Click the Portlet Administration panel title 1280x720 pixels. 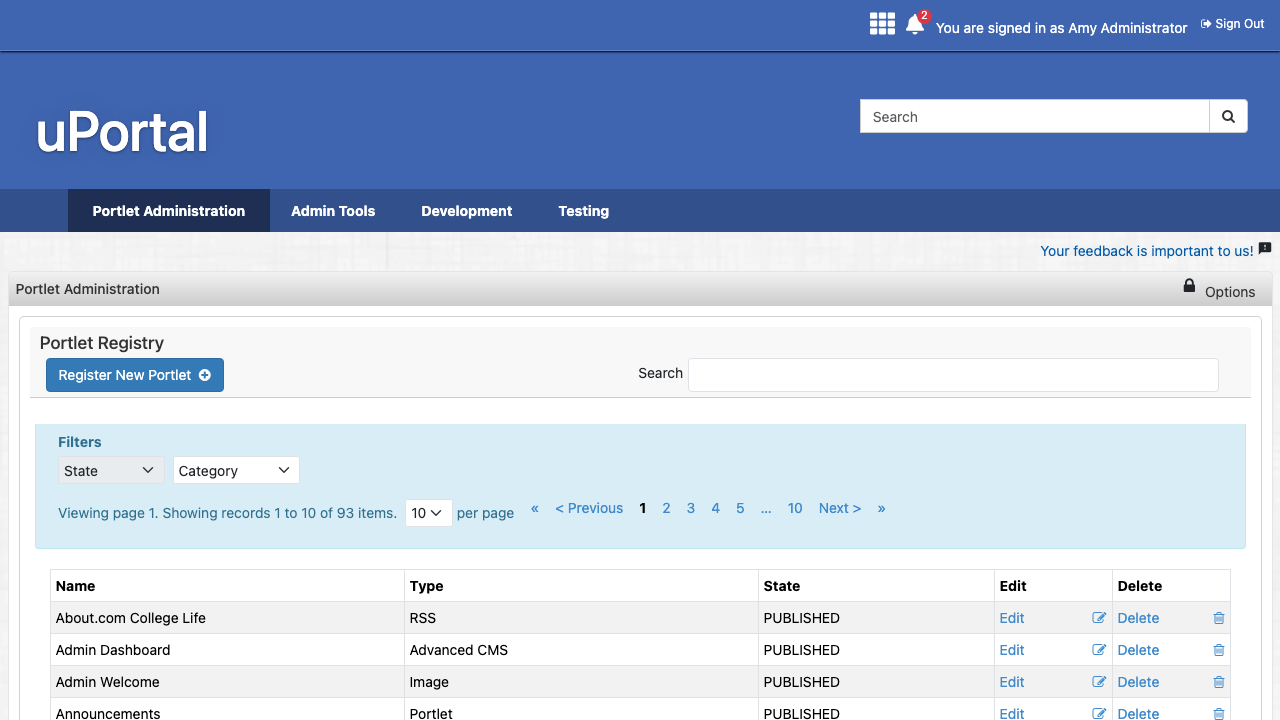click(x=88, y=289)
